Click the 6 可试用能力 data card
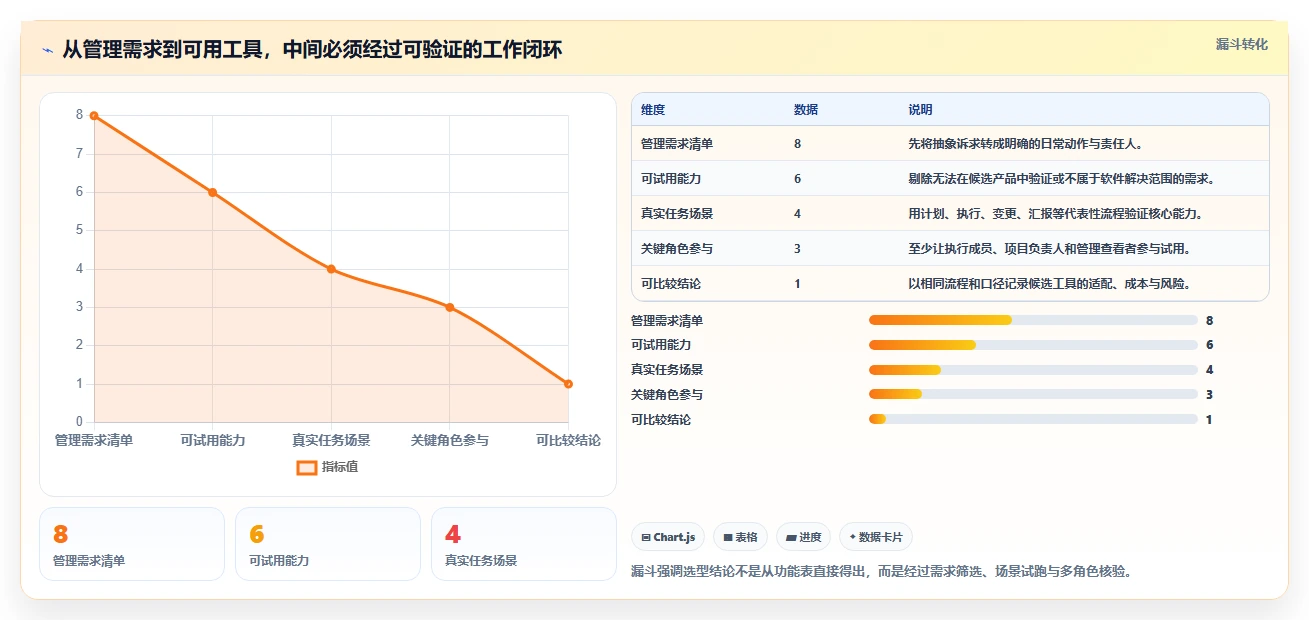 pos(328,544)
